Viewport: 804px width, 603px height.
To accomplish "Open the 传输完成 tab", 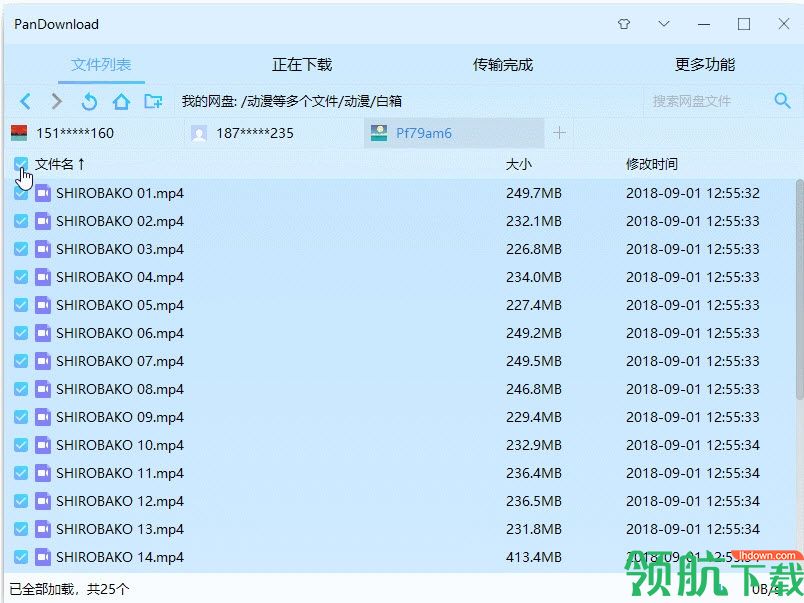I will pyautogui.click(x=503, y=65).
